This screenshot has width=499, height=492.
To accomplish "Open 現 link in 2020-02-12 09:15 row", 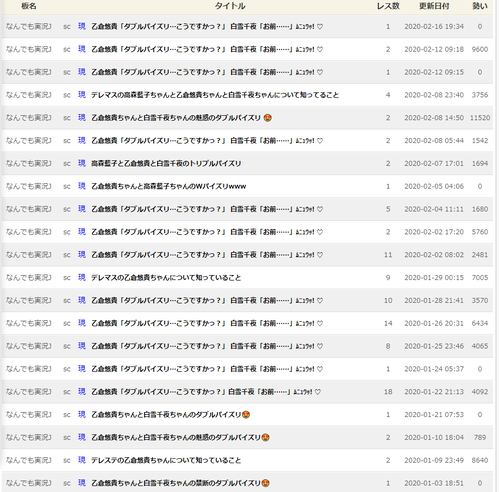I will coord(82,72).
